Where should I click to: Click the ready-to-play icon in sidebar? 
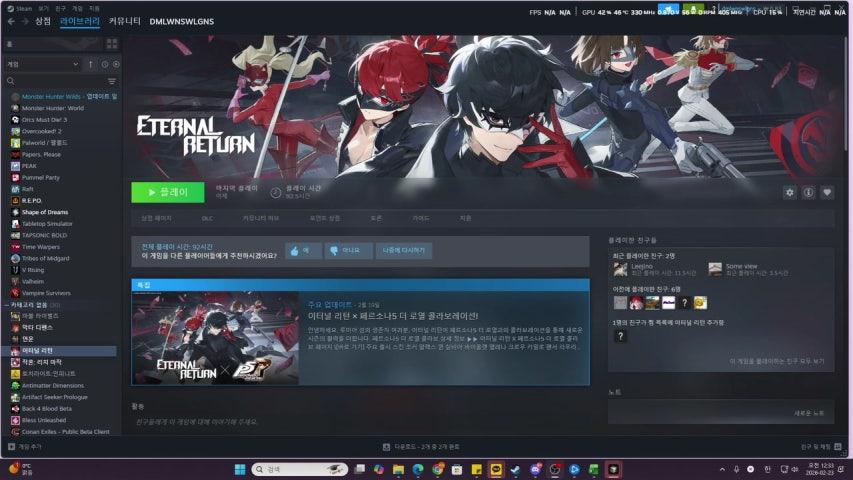116,64
